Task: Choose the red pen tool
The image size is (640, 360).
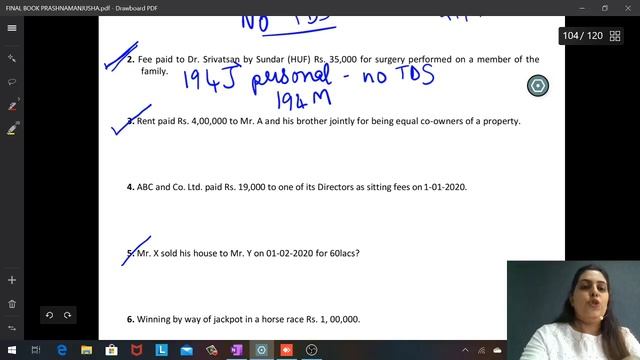Action: [12, 106]
